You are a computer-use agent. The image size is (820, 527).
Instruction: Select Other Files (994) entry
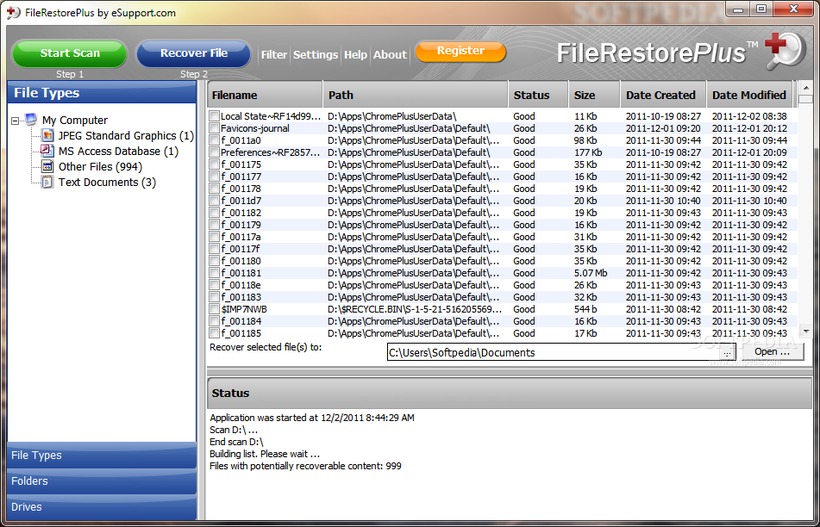(100, 167)
